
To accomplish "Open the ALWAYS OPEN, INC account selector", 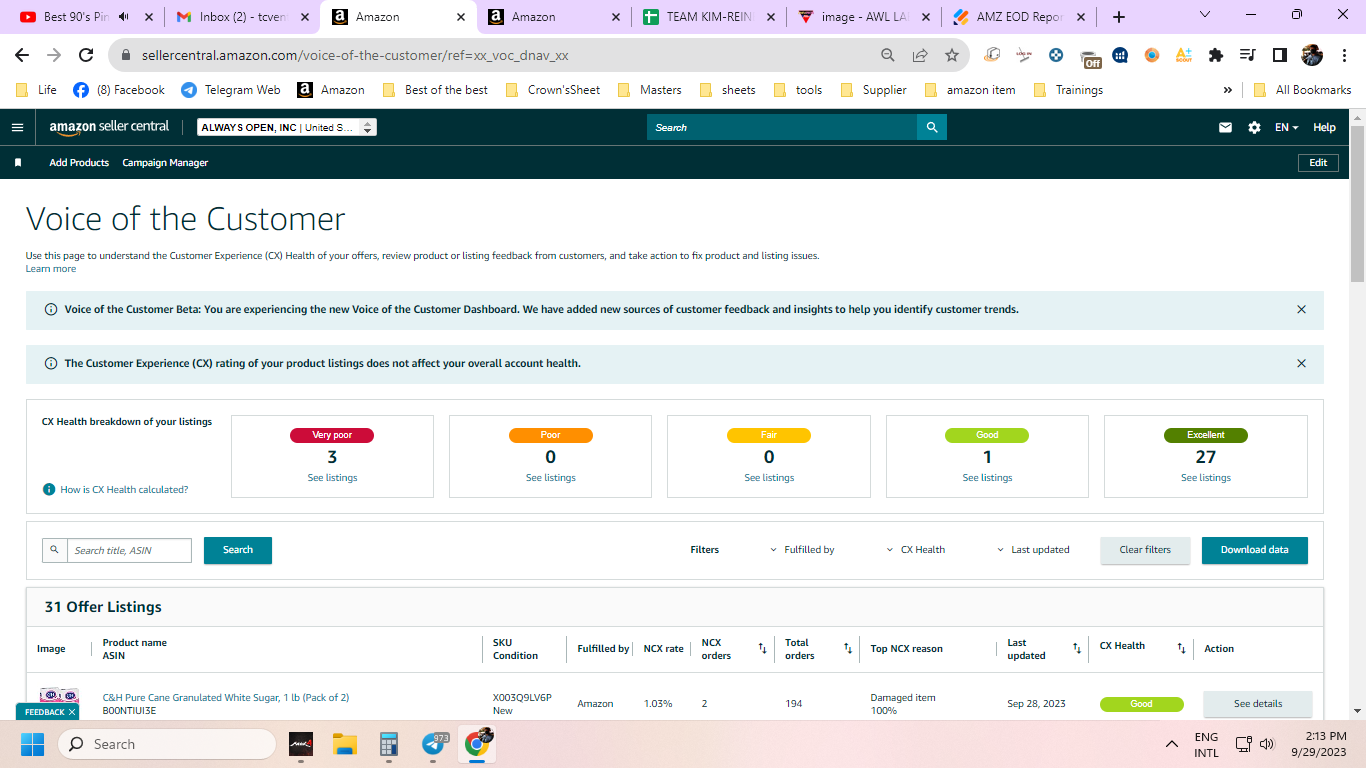I will coord(287,128).
